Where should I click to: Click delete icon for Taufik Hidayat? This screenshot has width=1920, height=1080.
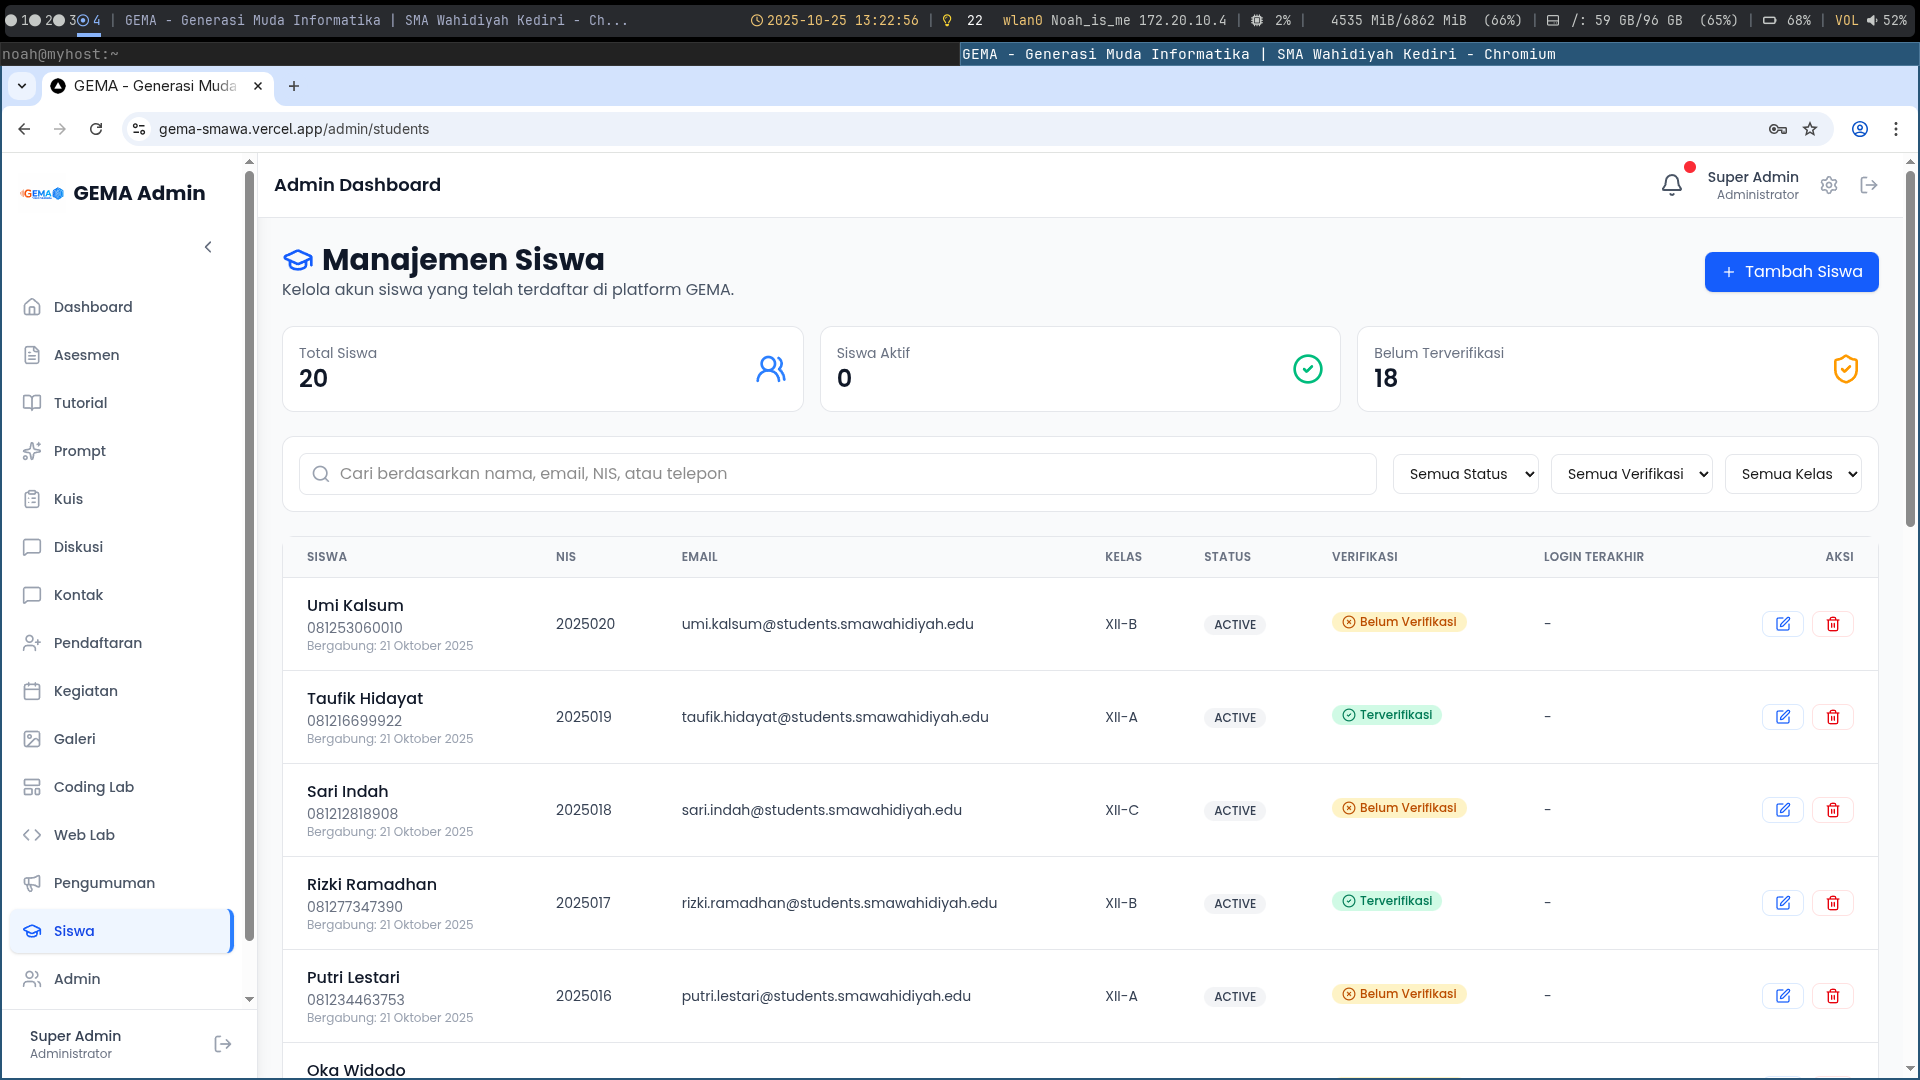coord(1832,717)
